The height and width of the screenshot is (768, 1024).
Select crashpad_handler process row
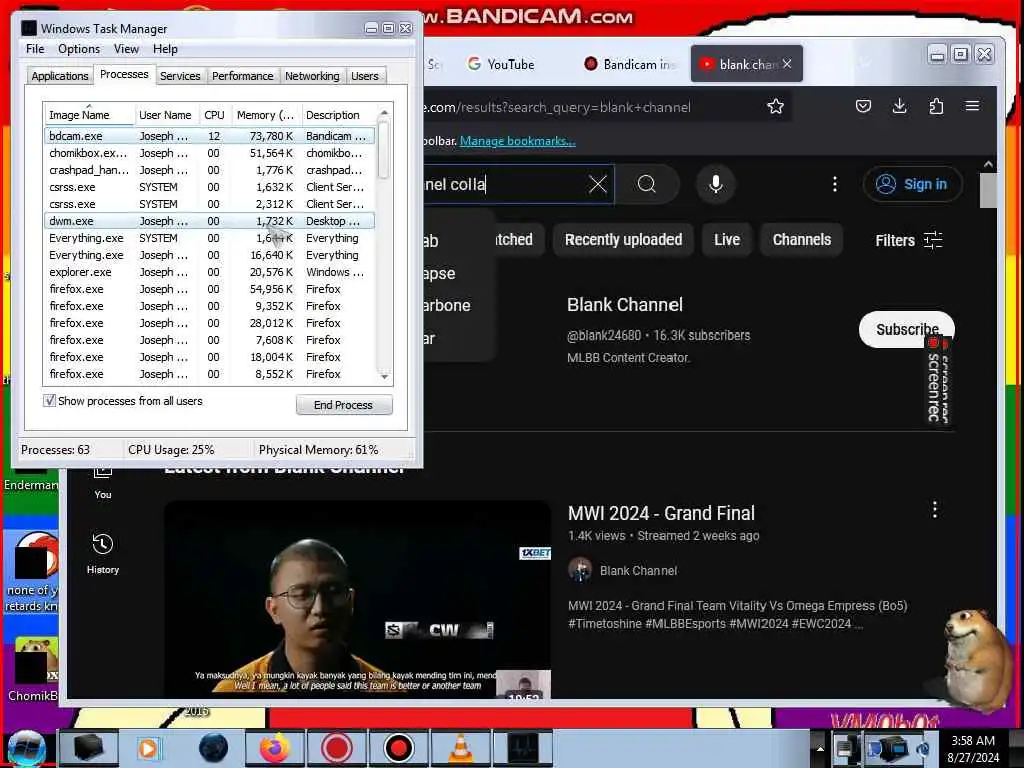click(x=209, y=170)
